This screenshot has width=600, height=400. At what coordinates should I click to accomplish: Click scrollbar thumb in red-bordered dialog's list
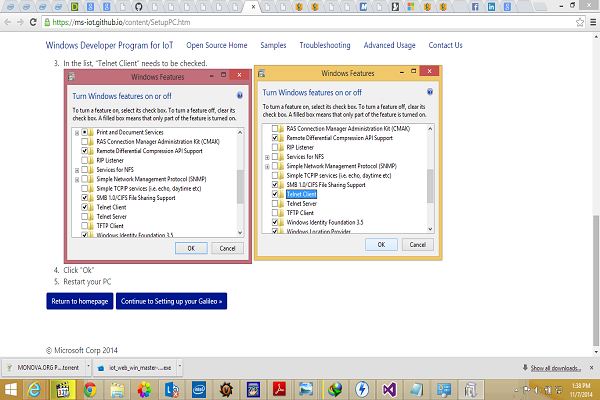[240, 187]
